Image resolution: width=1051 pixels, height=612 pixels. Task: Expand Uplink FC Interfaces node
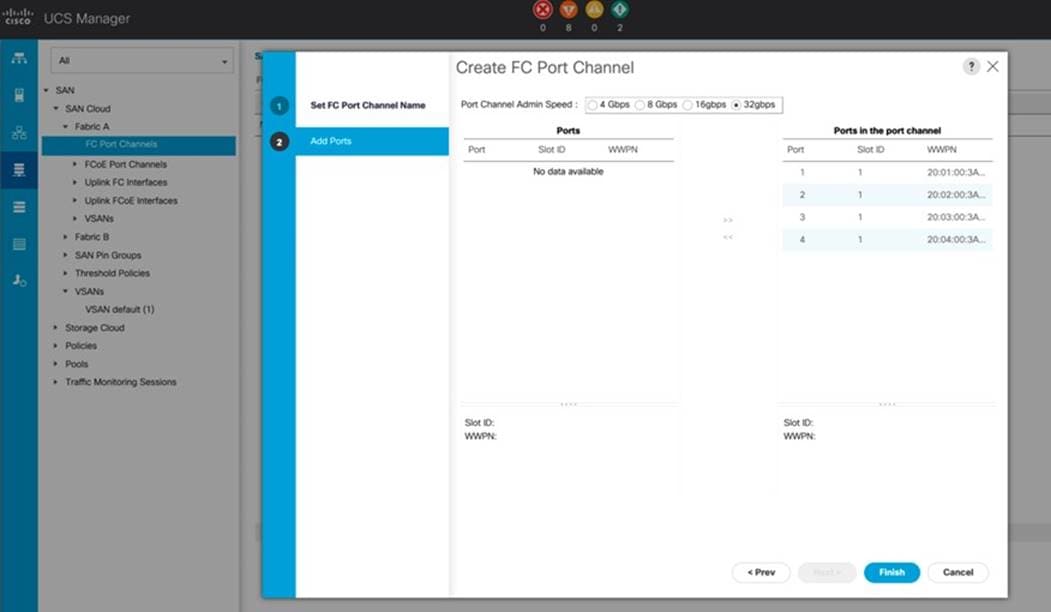(74, 182)
